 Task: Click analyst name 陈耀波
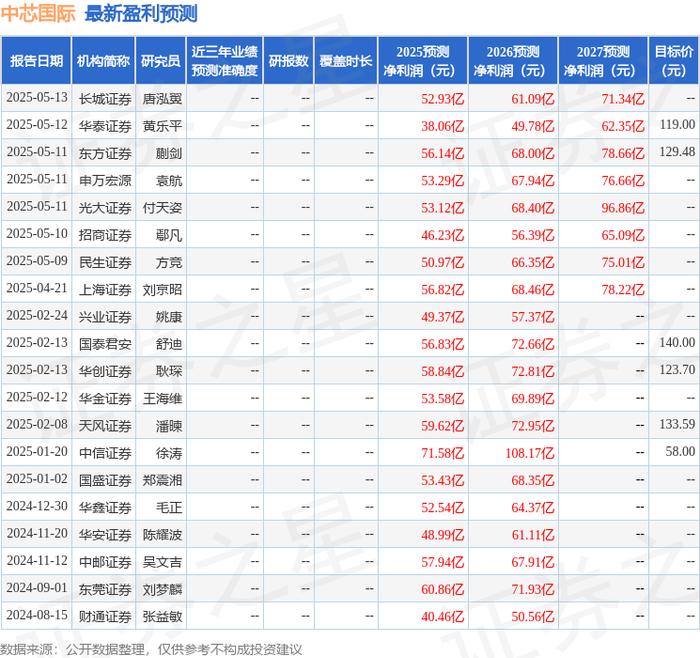pos(162,535)
